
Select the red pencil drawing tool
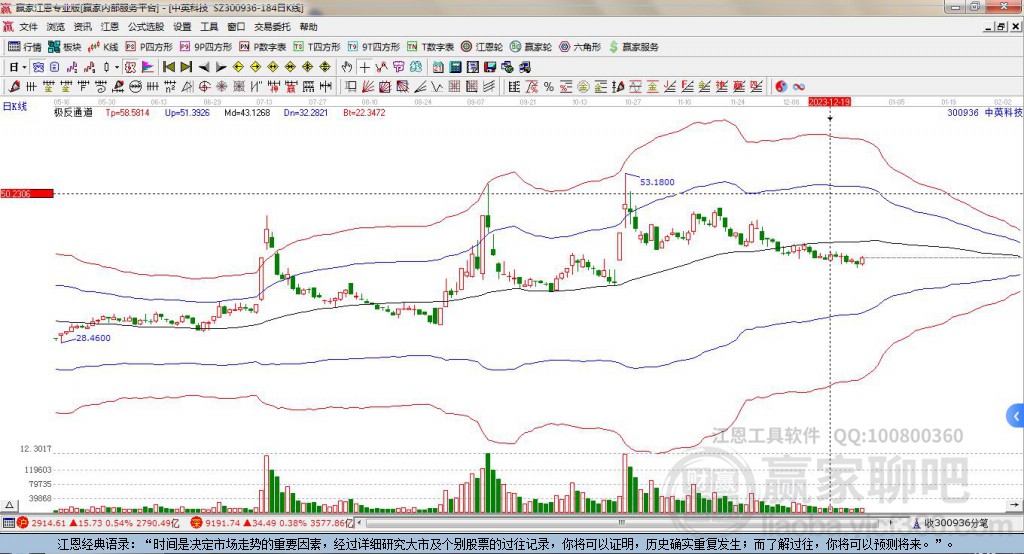tap(14, 86)
